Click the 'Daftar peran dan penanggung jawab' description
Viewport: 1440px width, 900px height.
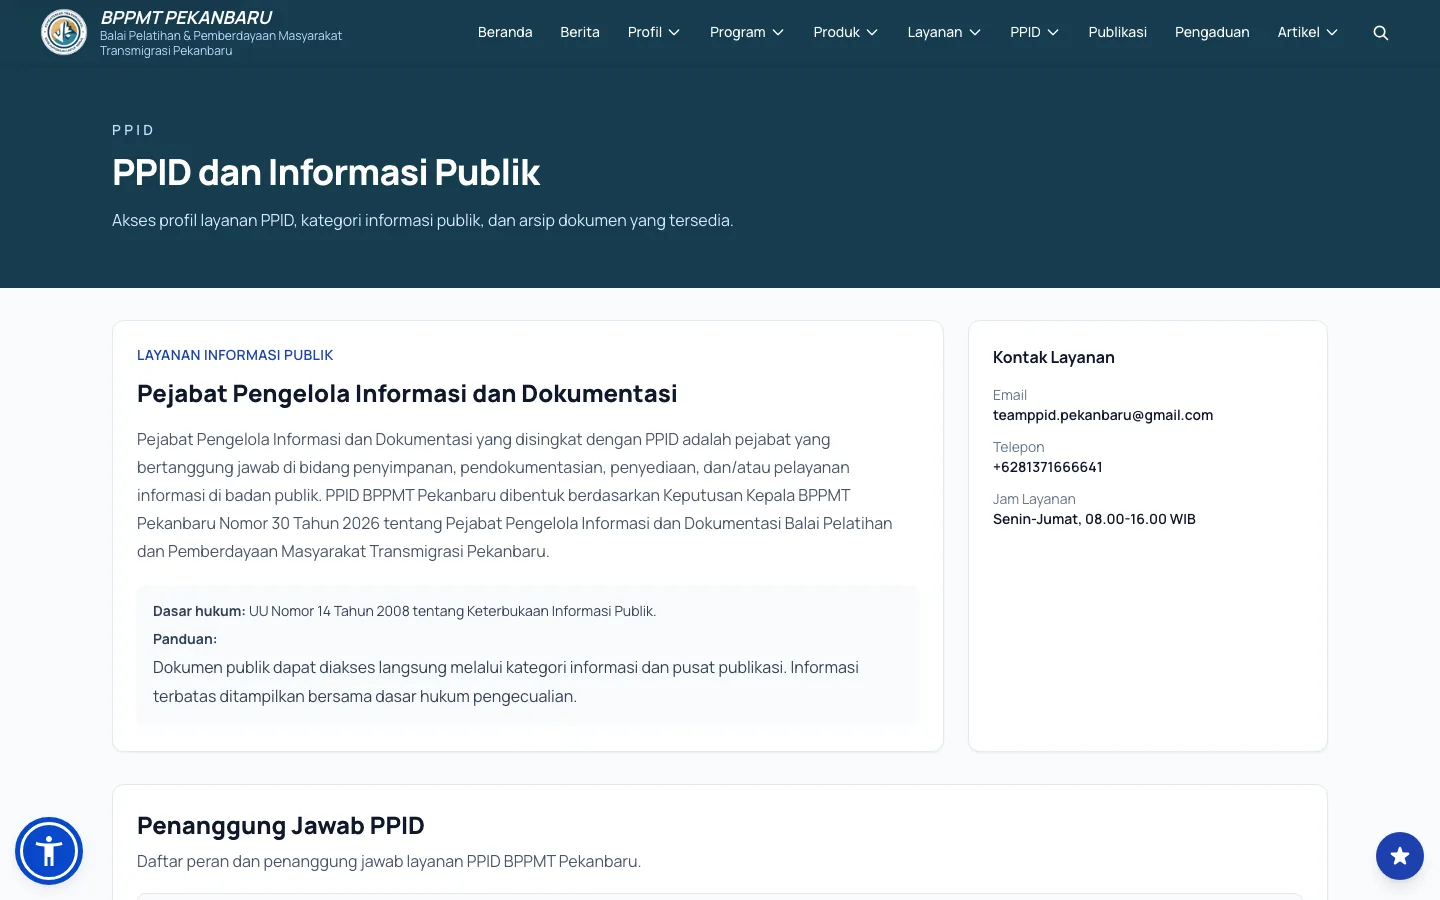[x=389, y=861]
